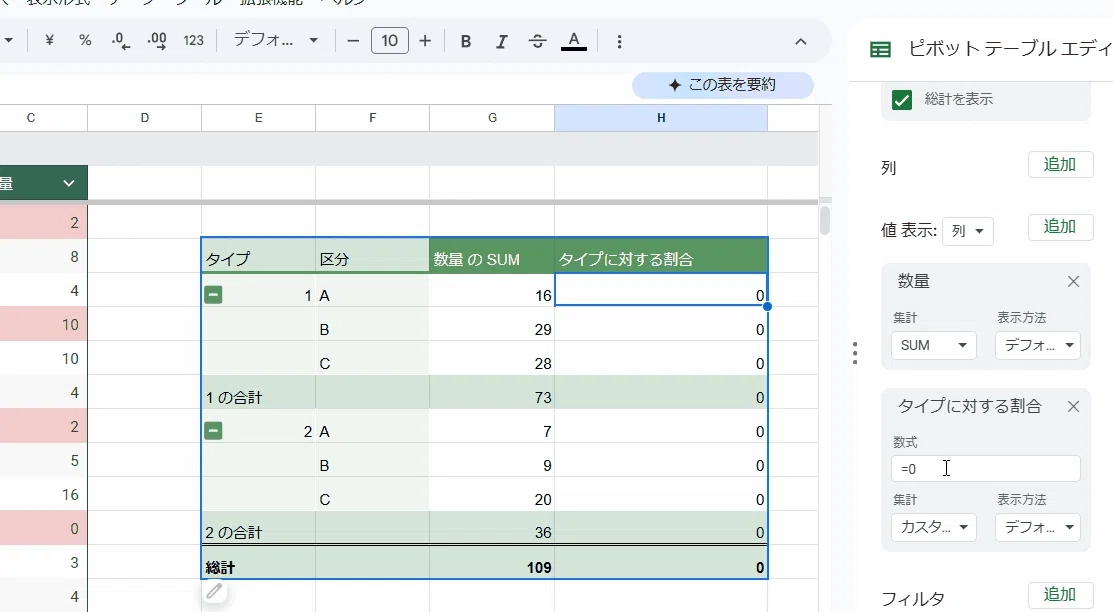This screenshot has height=612, width=1113.
Task: Toggle bold formatting
Action: [x=466, y=41]
